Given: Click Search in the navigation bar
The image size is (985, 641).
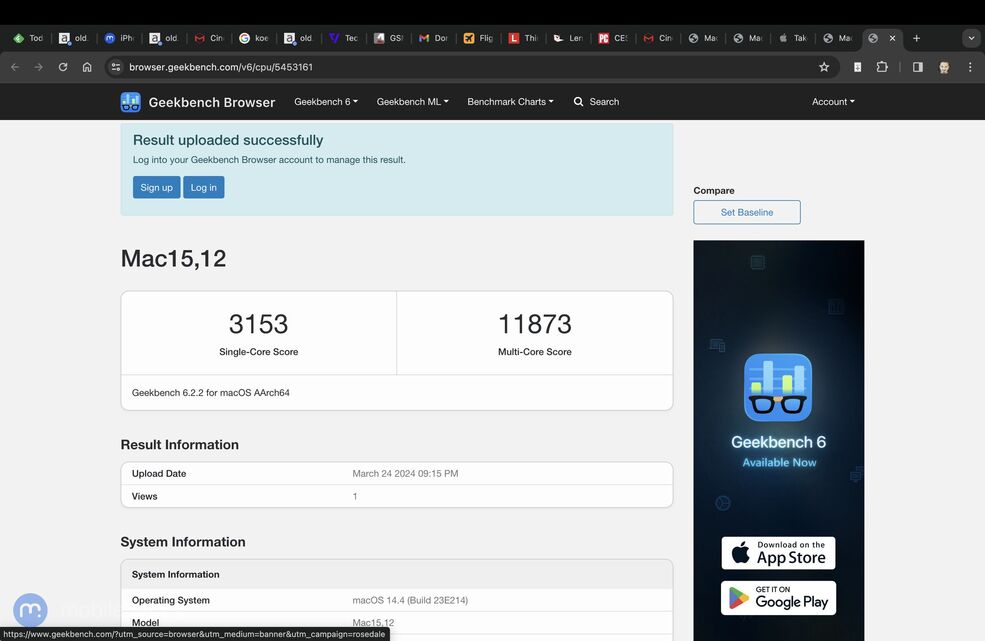Looking at the screenshot, I should click(x=596, y=102).
